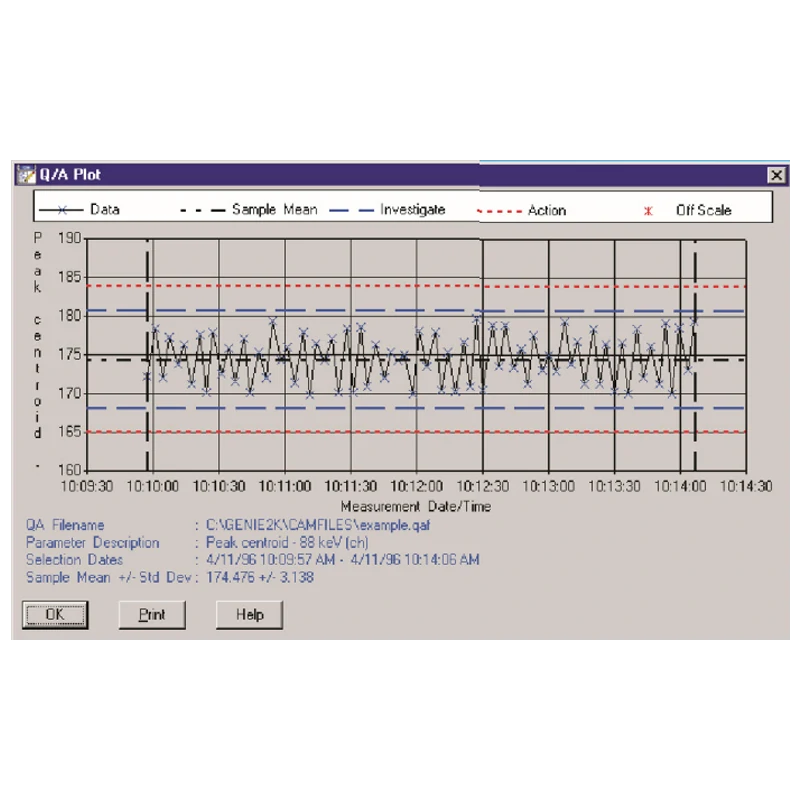Click the Q/A Plot title bar icon

tap(26, 174)
